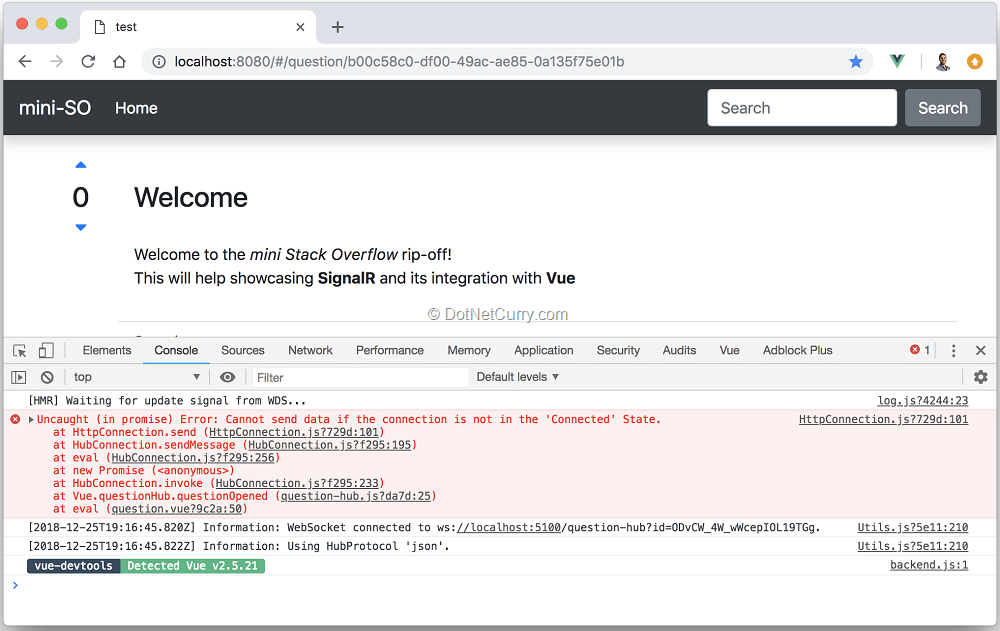This screenshot has width=1000, height=631.
Task: Close the 'test' browser tab
Action: coord(300,27)
